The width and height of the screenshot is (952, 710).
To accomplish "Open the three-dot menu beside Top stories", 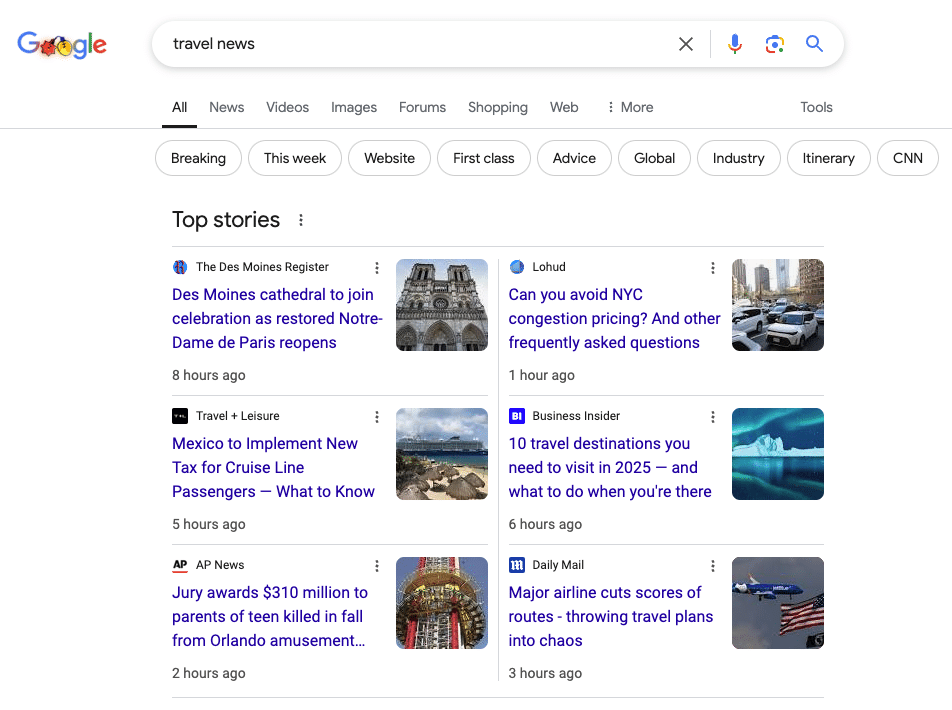I will click(301, 220).
